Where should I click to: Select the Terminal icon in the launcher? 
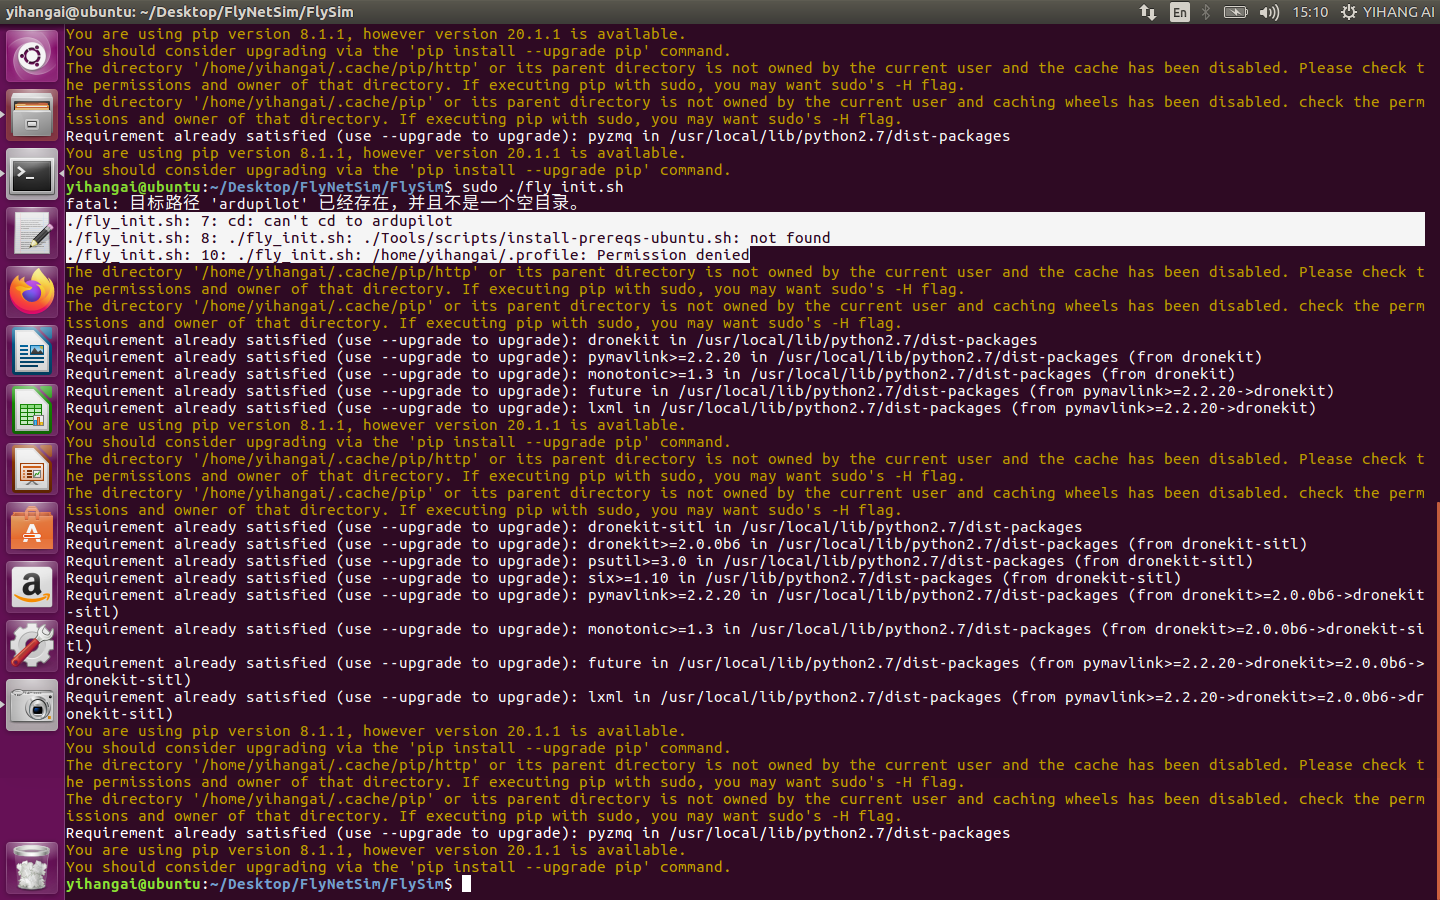pyautogui.click(x=32, y=175)
